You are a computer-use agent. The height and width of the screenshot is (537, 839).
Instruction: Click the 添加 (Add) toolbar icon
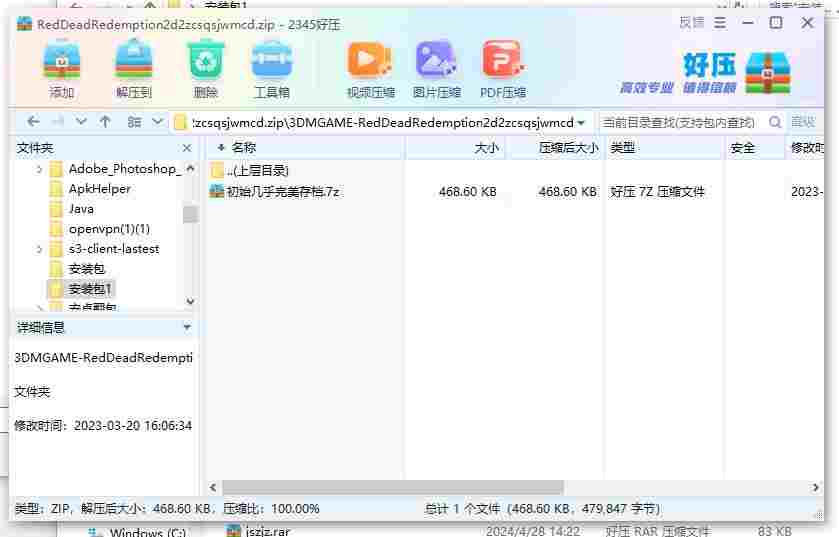[62, 68]
